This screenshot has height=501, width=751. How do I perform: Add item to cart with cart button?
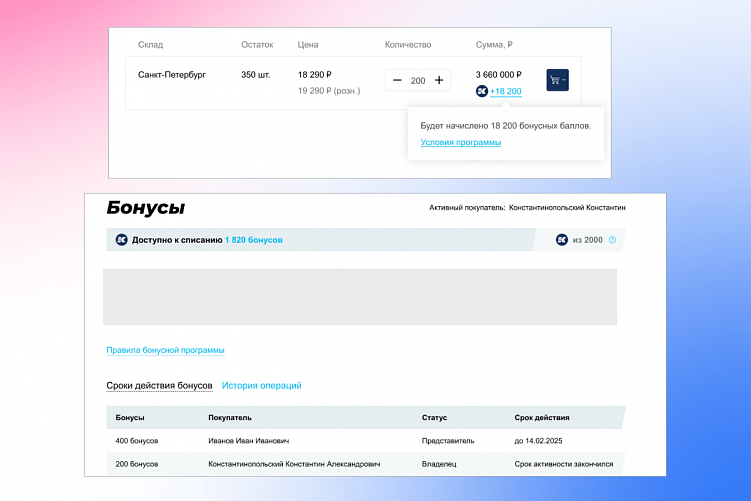(558, 80)
